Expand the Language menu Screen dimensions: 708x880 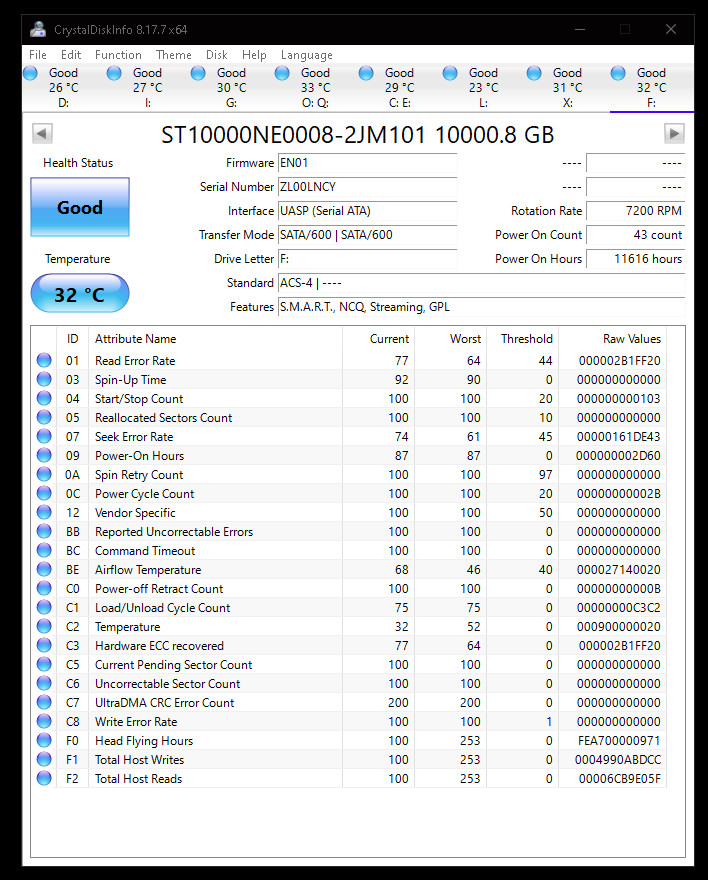[307, 55]
